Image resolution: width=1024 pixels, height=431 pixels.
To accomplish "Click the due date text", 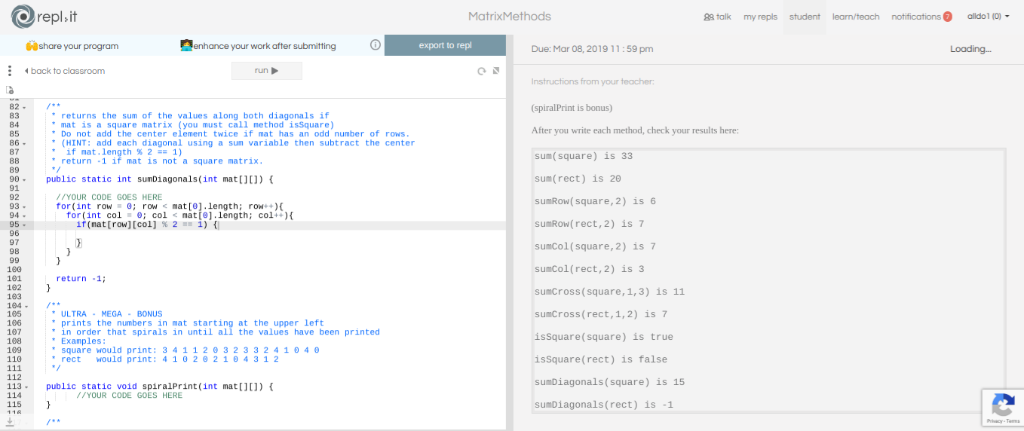I will (592, 49).
